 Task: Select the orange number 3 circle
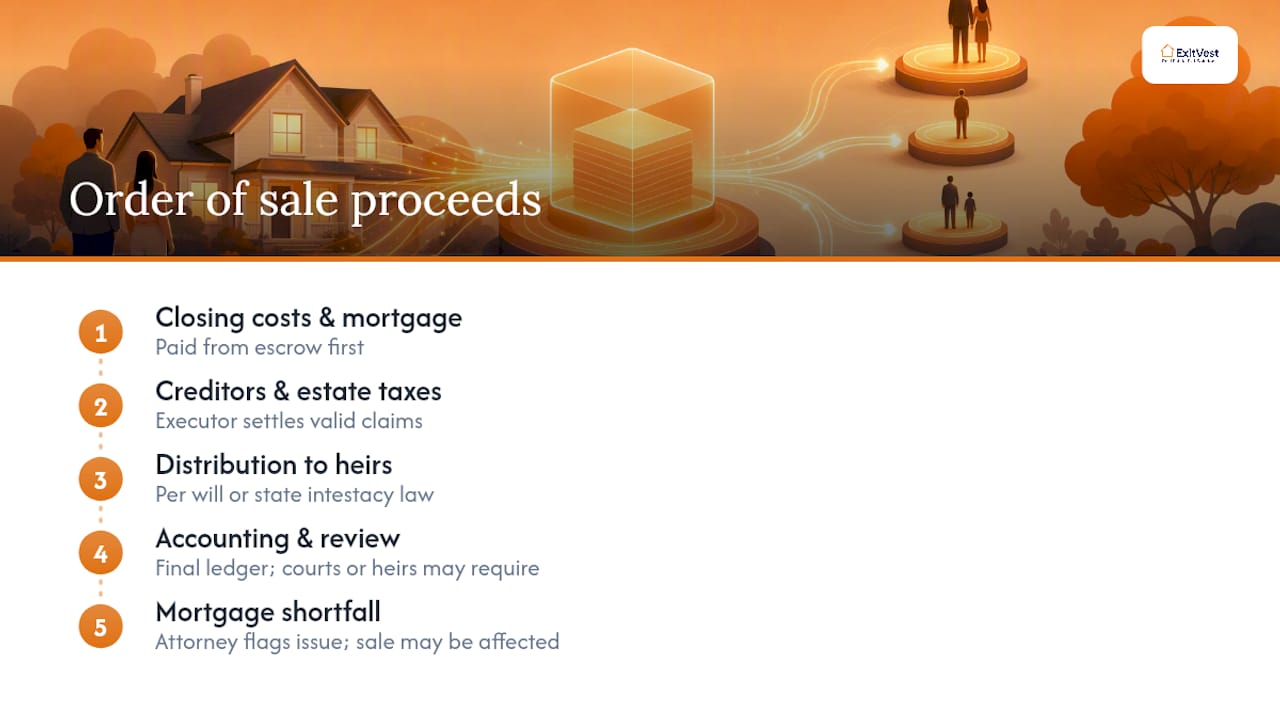coord(101,480)
